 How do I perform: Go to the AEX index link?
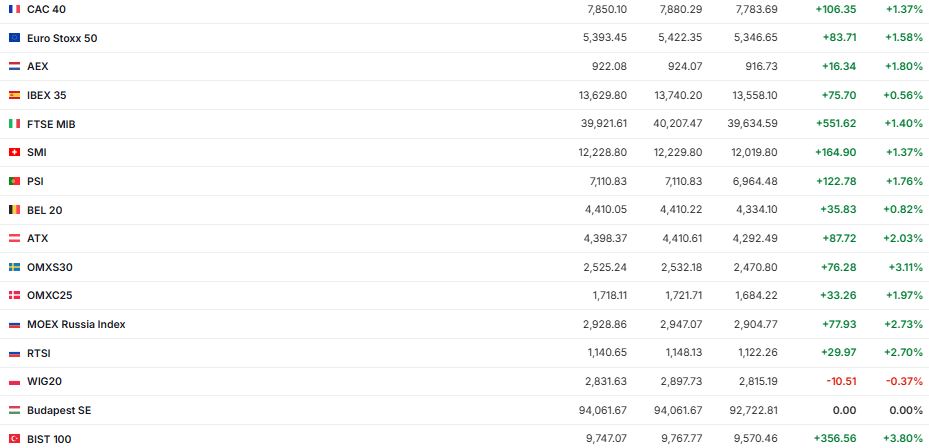tap(38, 66)
